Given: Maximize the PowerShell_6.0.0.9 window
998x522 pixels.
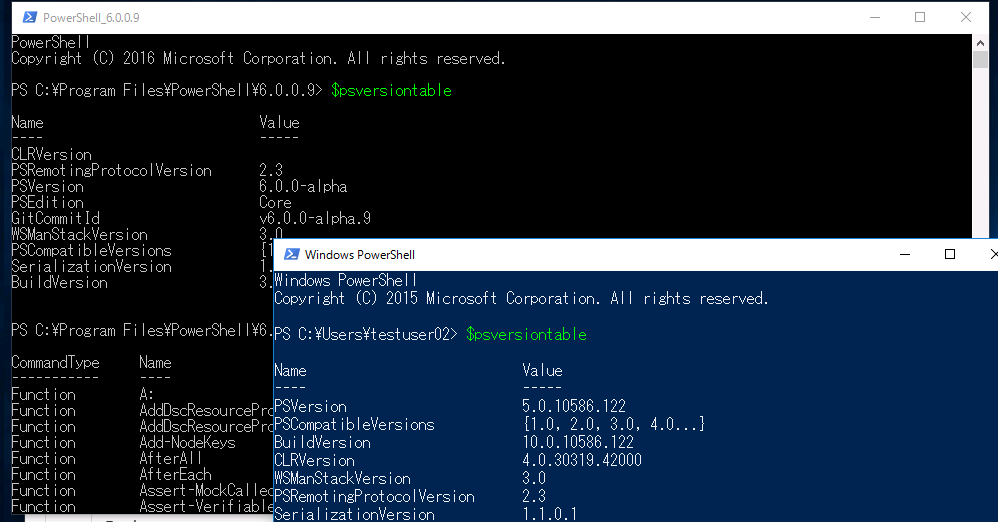Looking at the screenshot, I should click(x=920, y=17).
